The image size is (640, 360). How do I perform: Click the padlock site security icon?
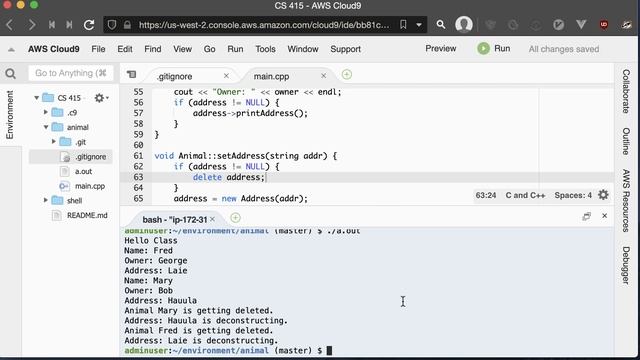(x=127, y=25)
